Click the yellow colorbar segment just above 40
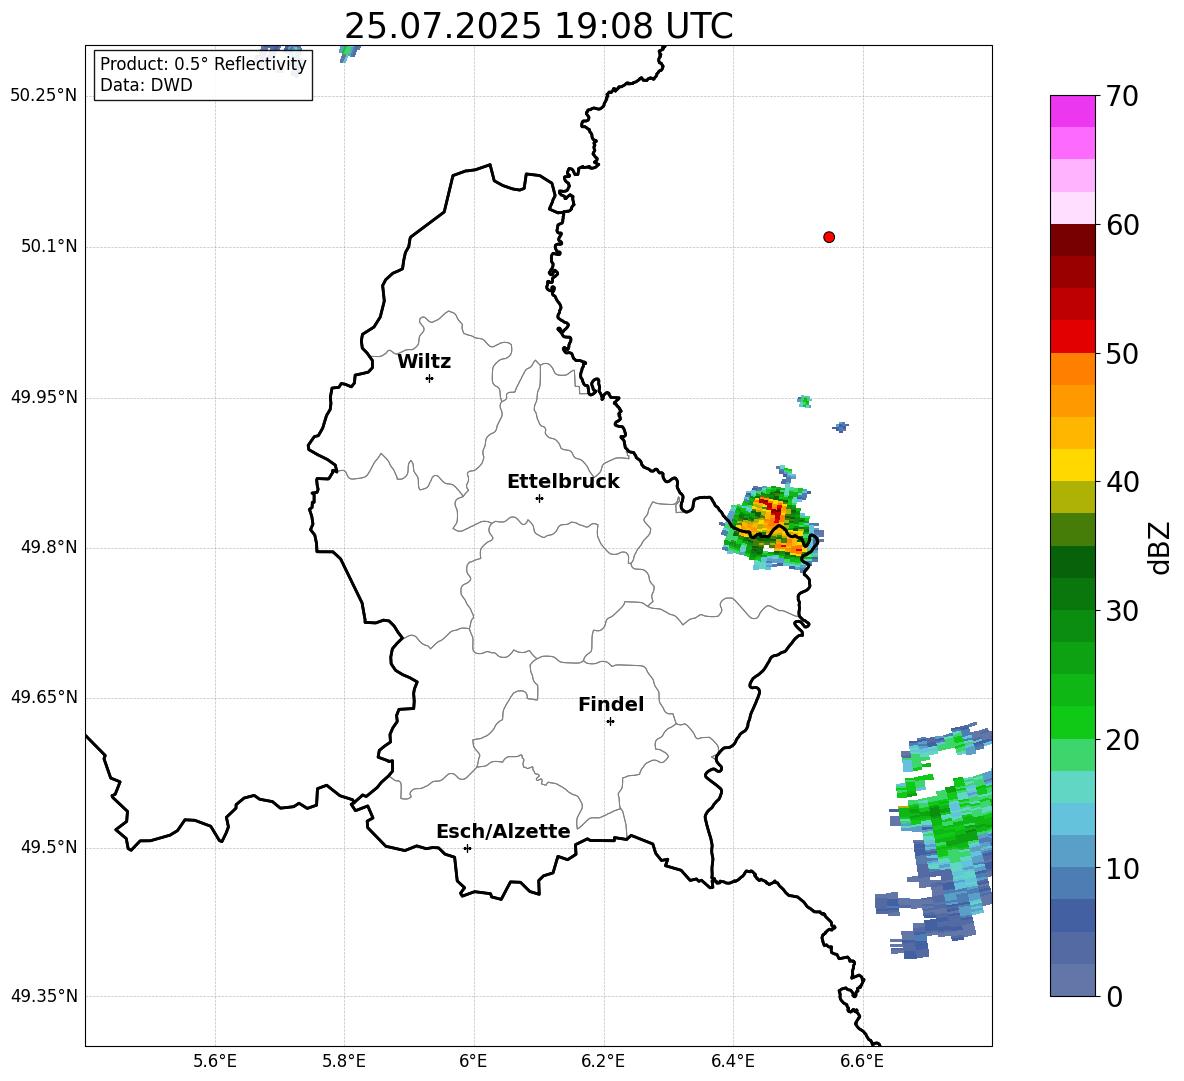Image resolution: width=1184 pixels, height=1081 pixels. coord(1073,465)
